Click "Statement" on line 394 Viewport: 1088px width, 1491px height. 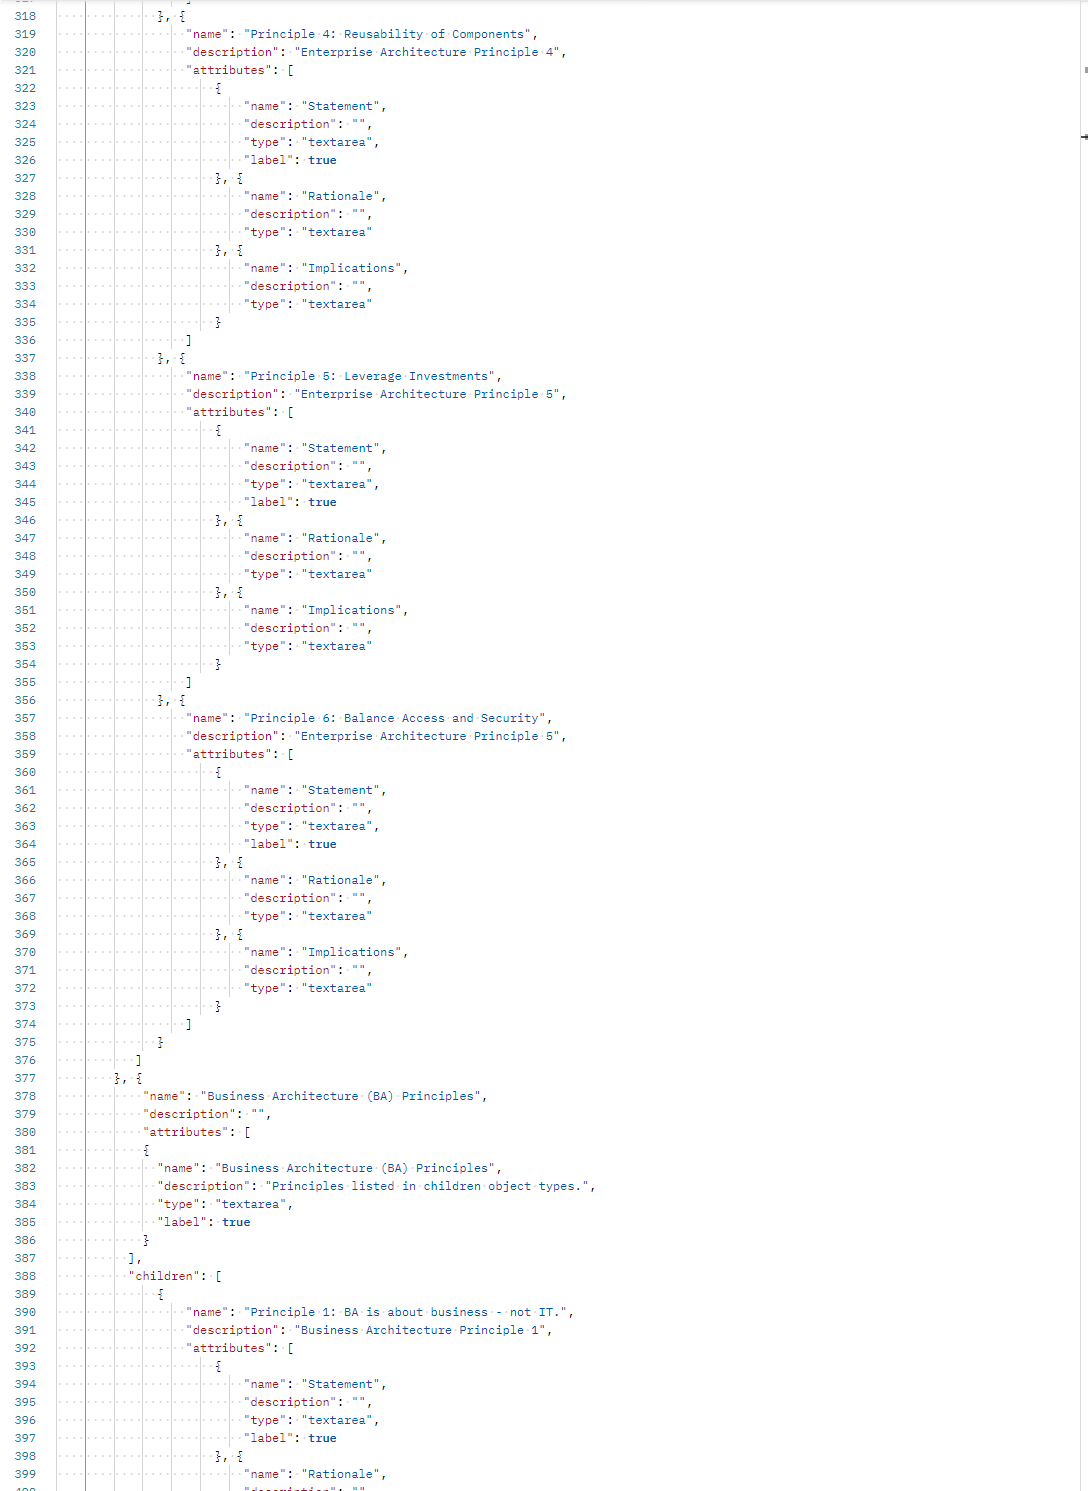click(x=341, y=1384)
